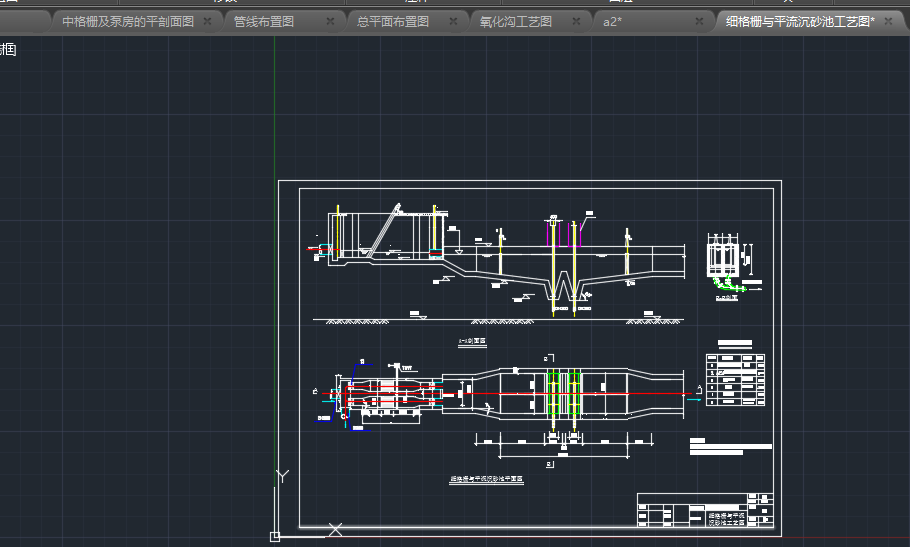Screen dimensions: 910x547
Task: Open the 总平面布置图 drawing tab
Action: pos(393,21)
